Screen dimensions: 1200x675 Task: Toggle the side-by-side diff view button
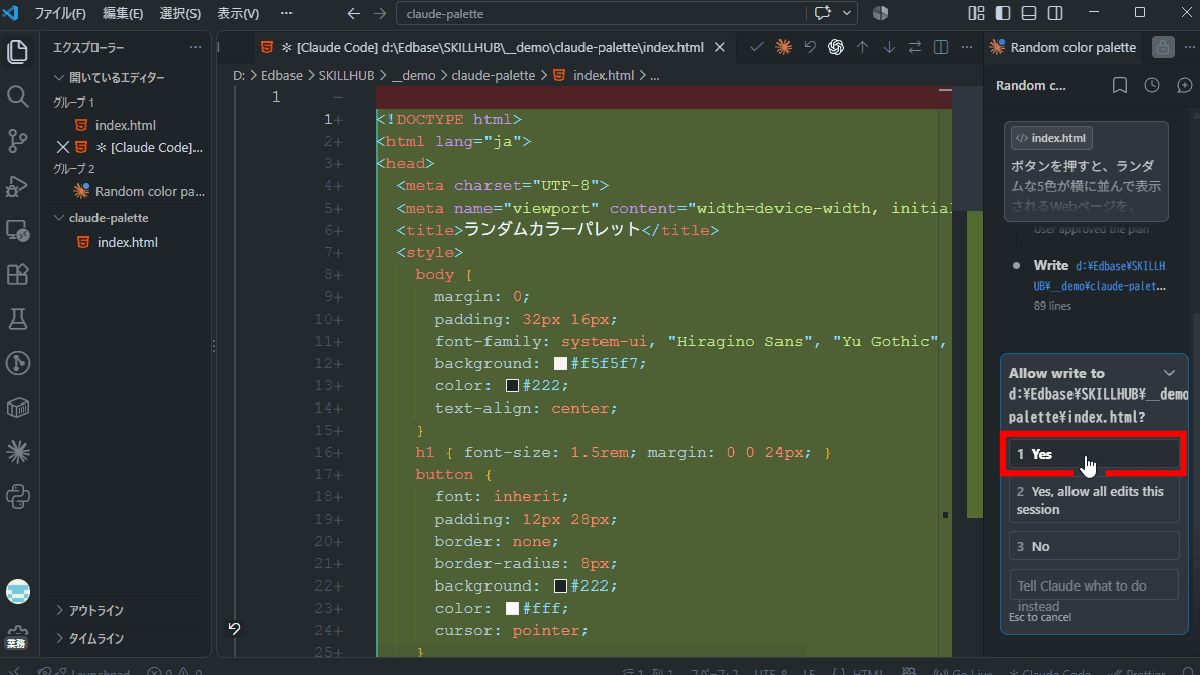coord(941,47)
